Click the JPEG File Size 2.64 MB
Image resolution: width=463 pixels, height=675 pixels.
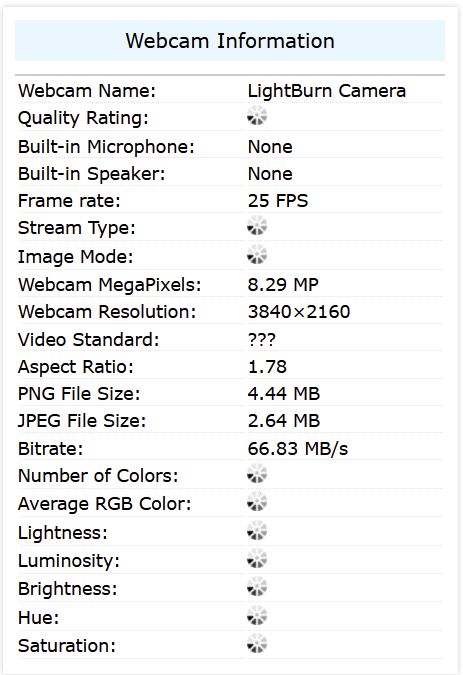coord(284,421)
